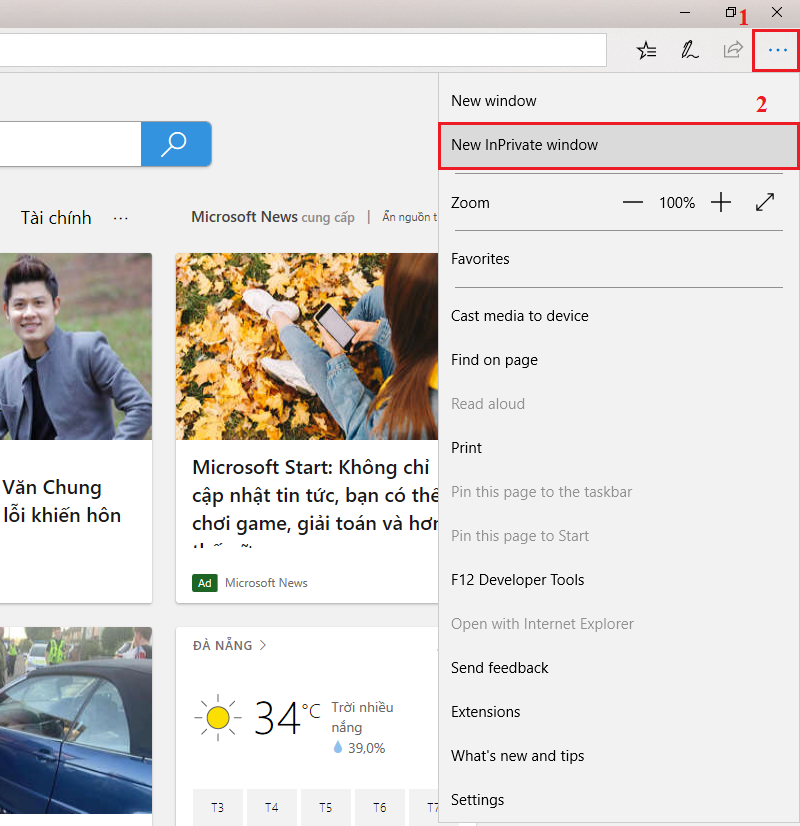Select New InPrivate window

click(524, 145)
